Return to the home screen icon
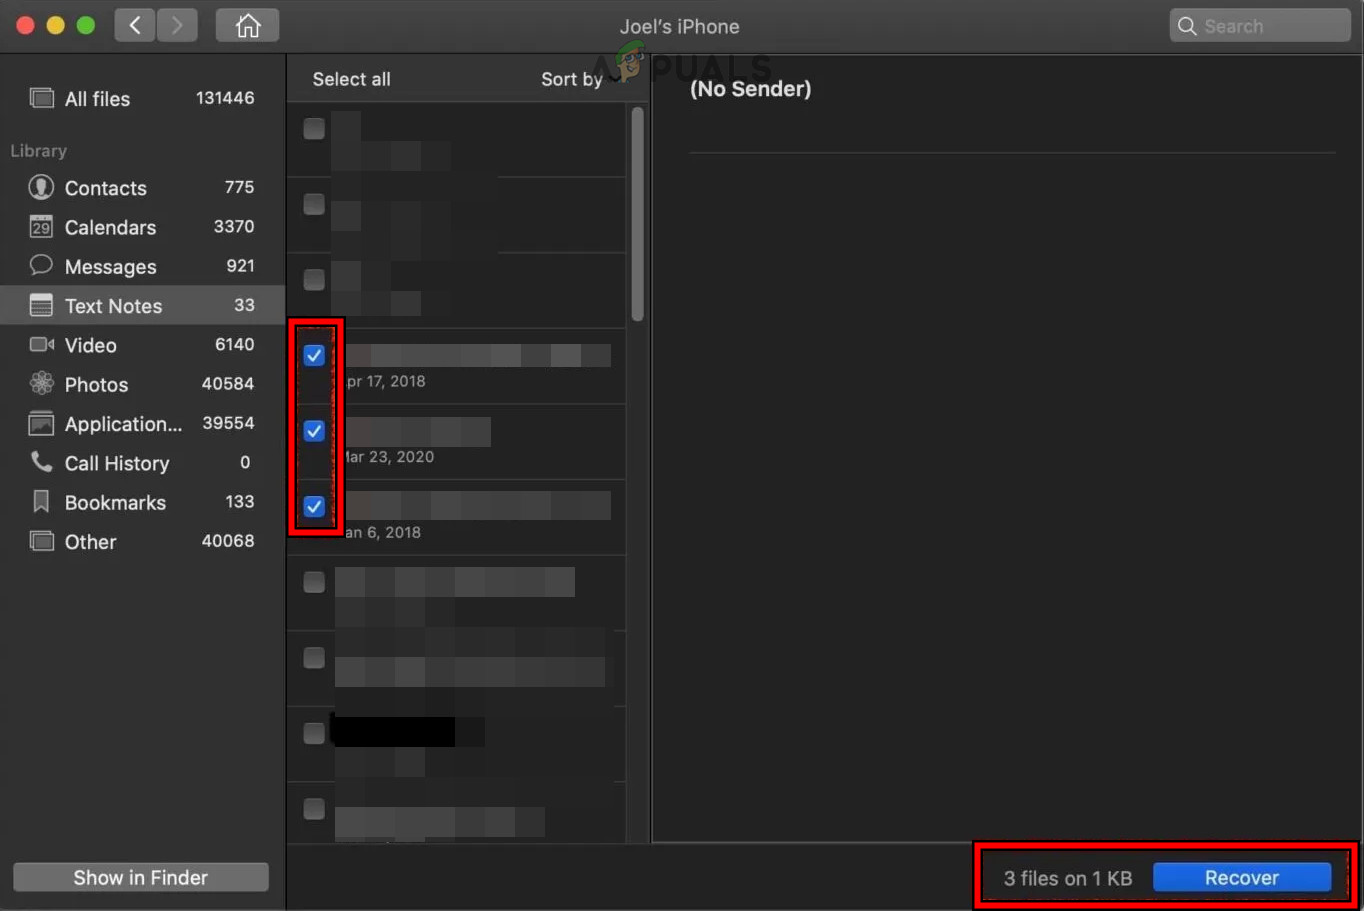The height and width of the screenshot is (911, 1364). pos(247,25)
